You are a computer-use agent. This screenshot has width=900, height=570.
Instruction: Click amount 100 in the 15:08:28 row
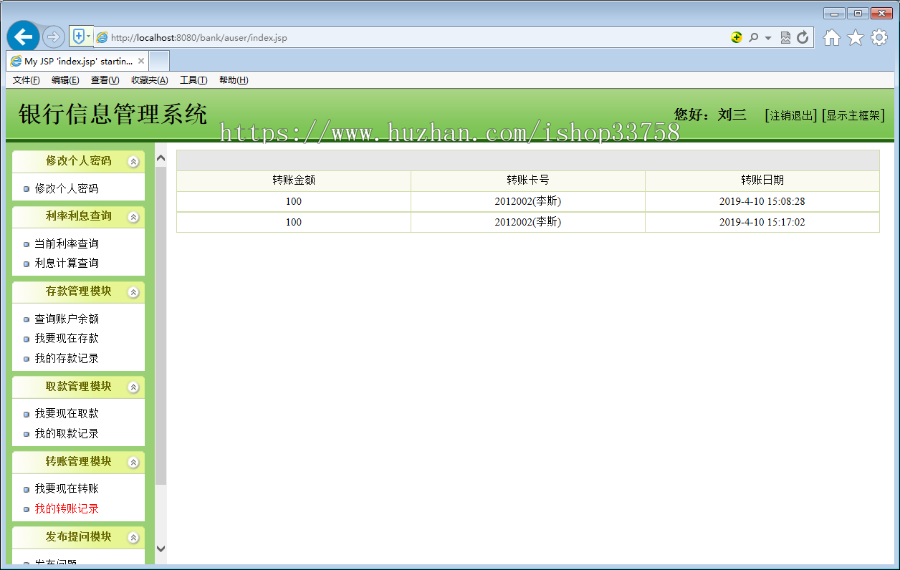tap(294, 201)
